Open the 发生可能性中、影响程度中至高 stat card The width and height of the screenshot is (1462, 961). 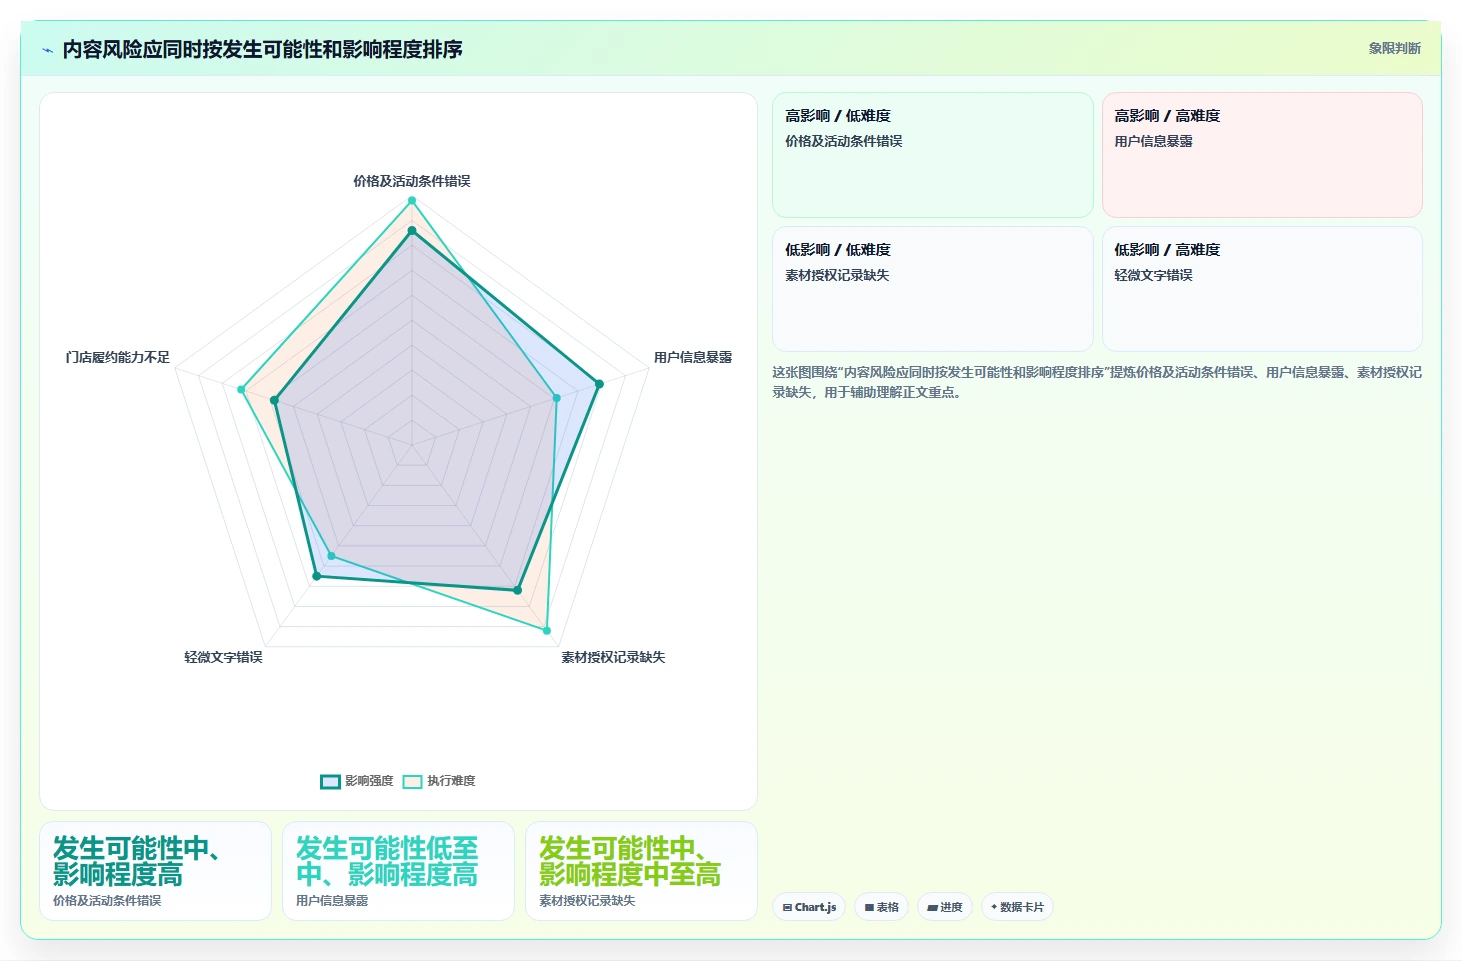click(x=641, y=871)
